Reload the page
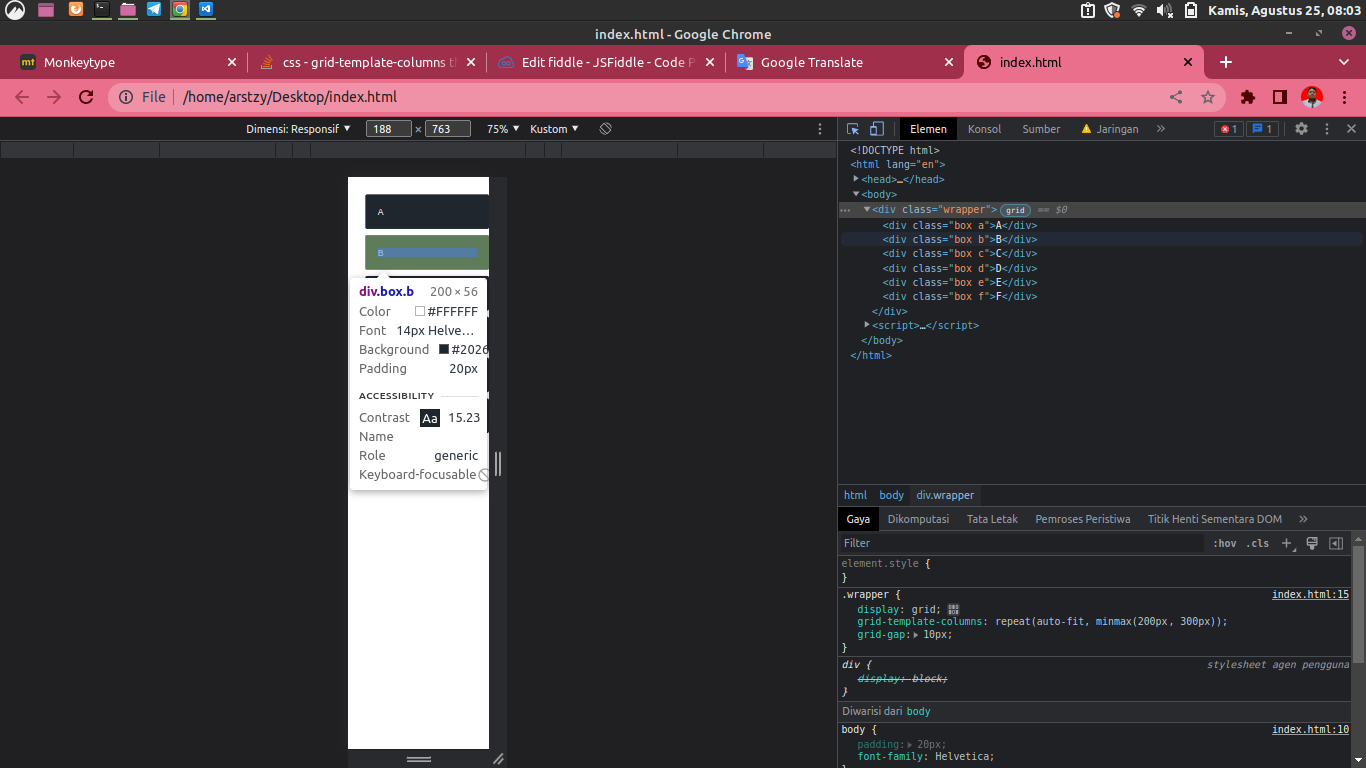This screenshot has height=768, width=1366. click(x=86, y=97)
